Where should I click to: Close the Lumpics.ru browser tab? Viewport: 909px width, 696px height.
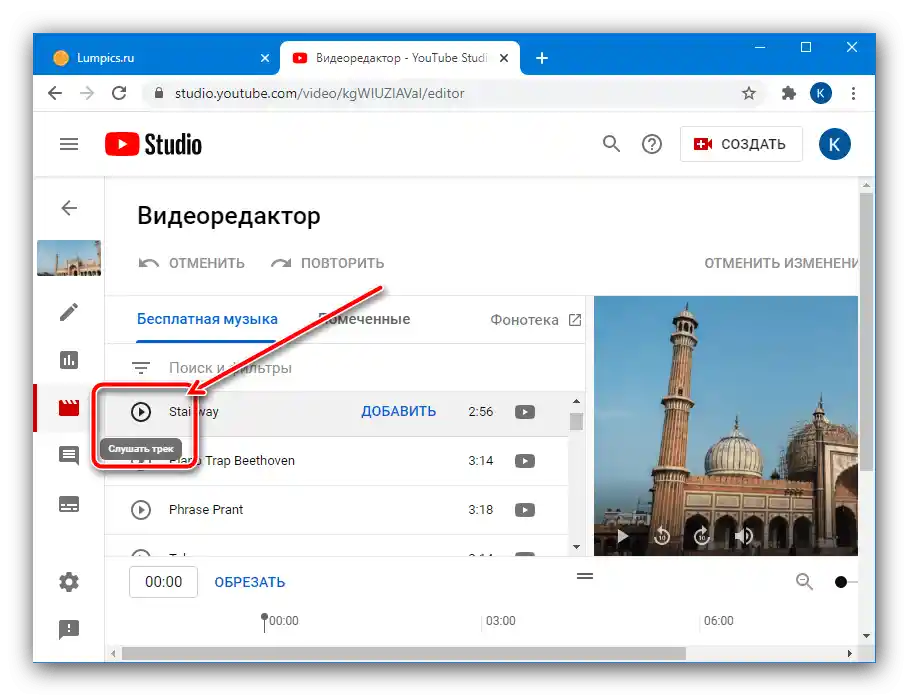click(x=265, y=58)
